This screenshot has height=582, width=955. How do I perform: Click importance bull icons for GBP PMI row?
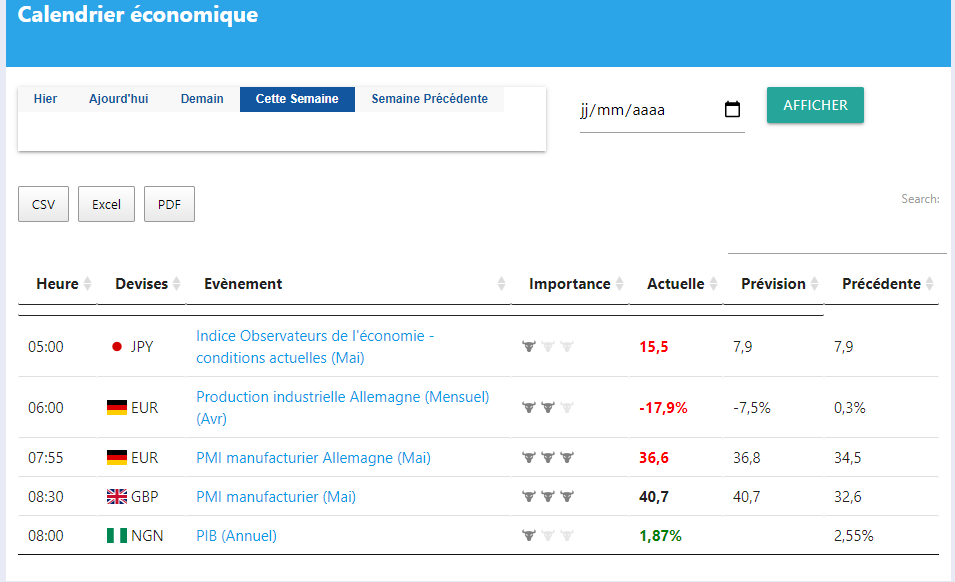pyautogui.click(x=548, y=496)
